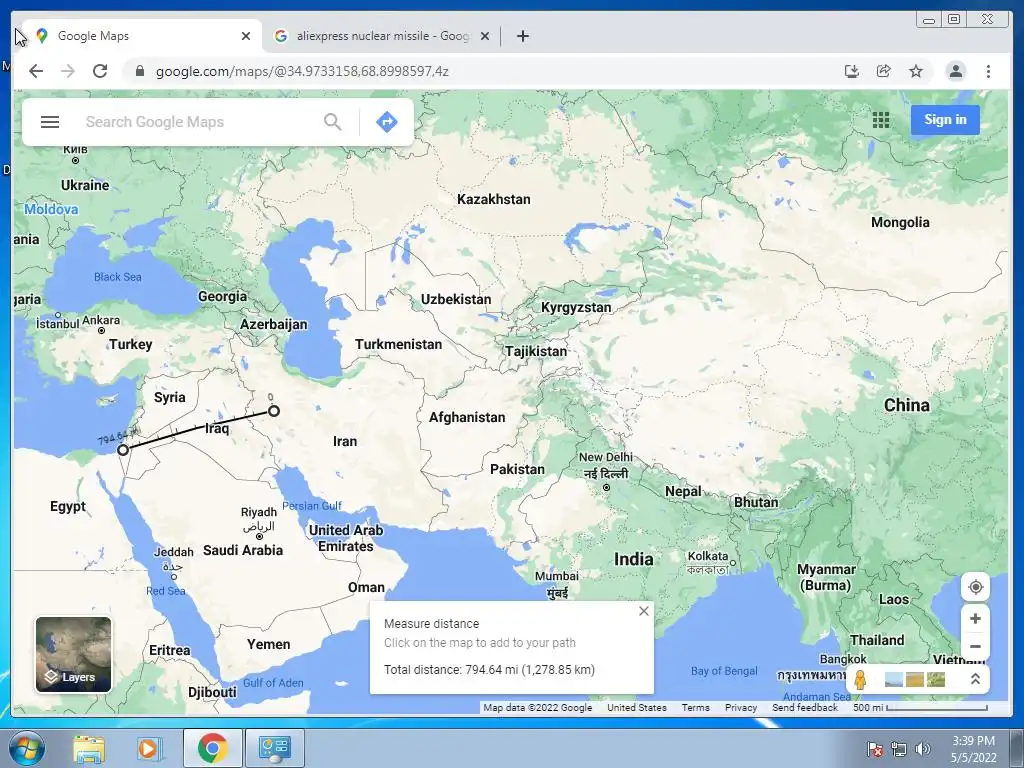This screenshot has height=768, width=1024.
Task: Bookmark this page with the star
Action: pos(916,71)
